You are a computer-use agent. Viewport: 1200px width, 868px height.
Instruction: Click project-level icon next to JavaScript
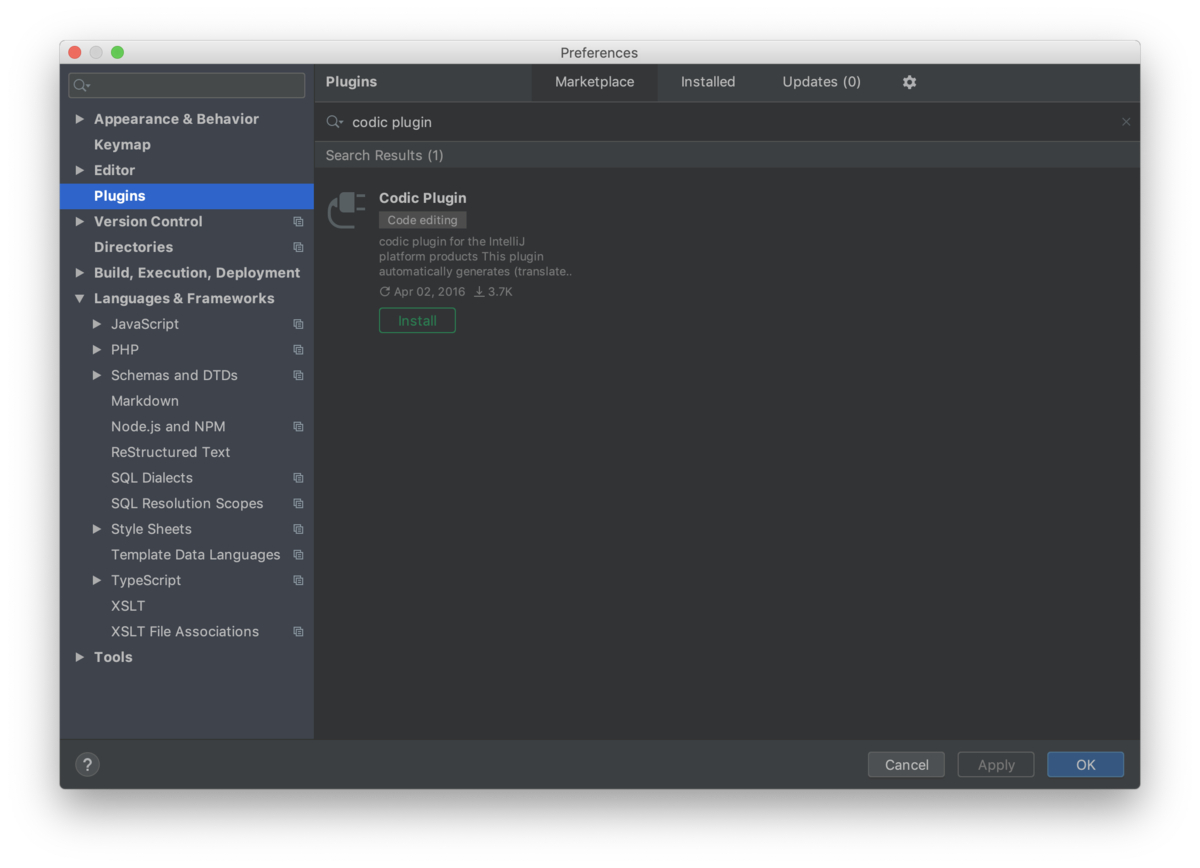click(x=298, y=324)
